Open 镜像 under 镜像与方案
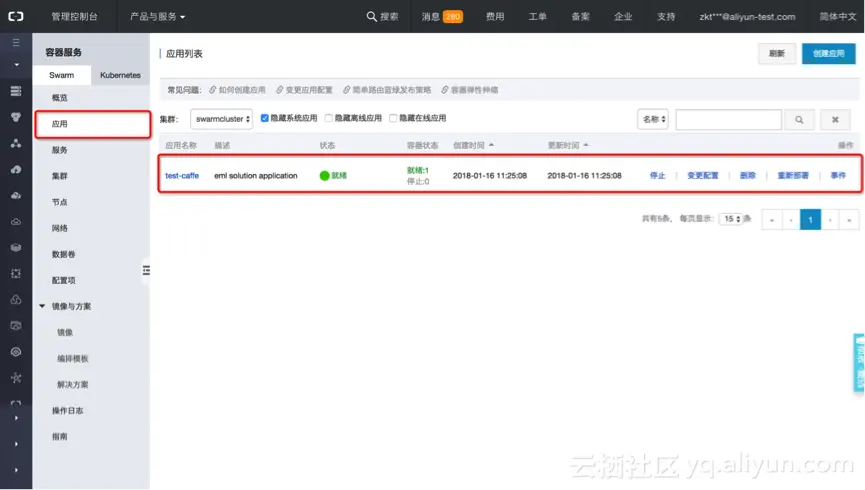Image resolution: width=865 pixels, height=490 pixels. (65, 332)
